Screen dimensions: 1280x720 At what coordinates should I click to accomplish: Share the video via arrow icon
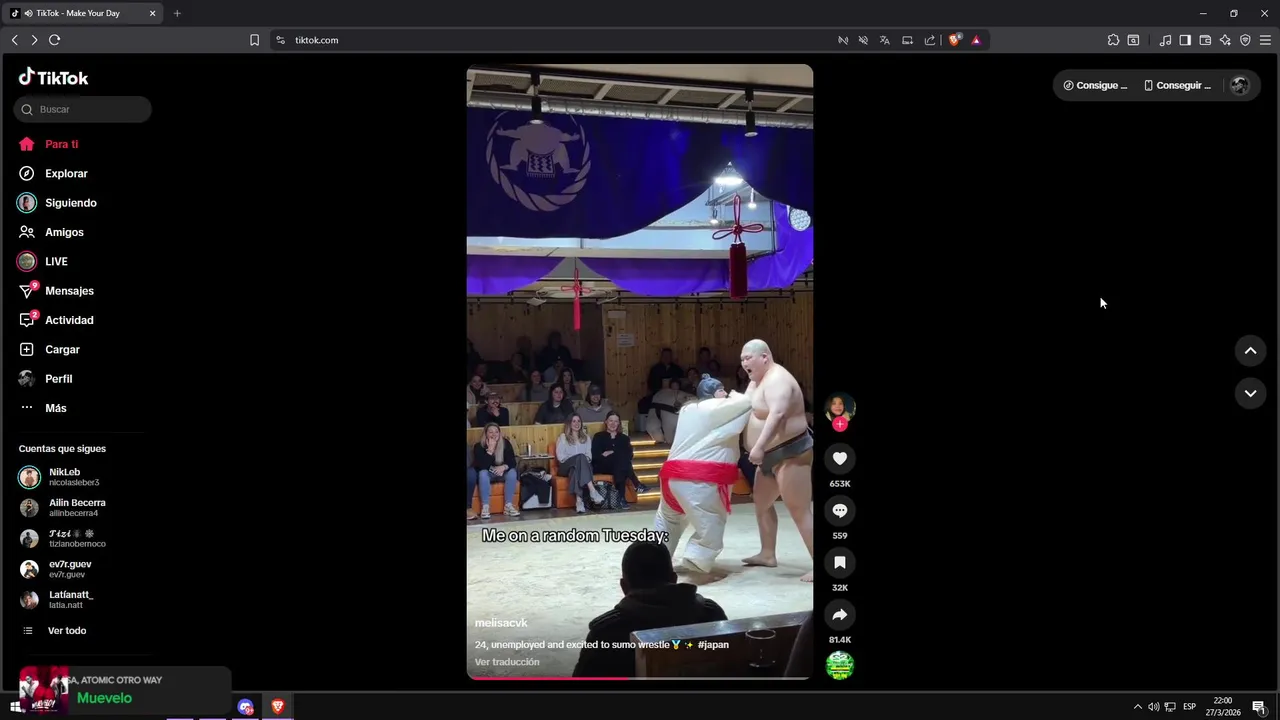coord(840,615)
